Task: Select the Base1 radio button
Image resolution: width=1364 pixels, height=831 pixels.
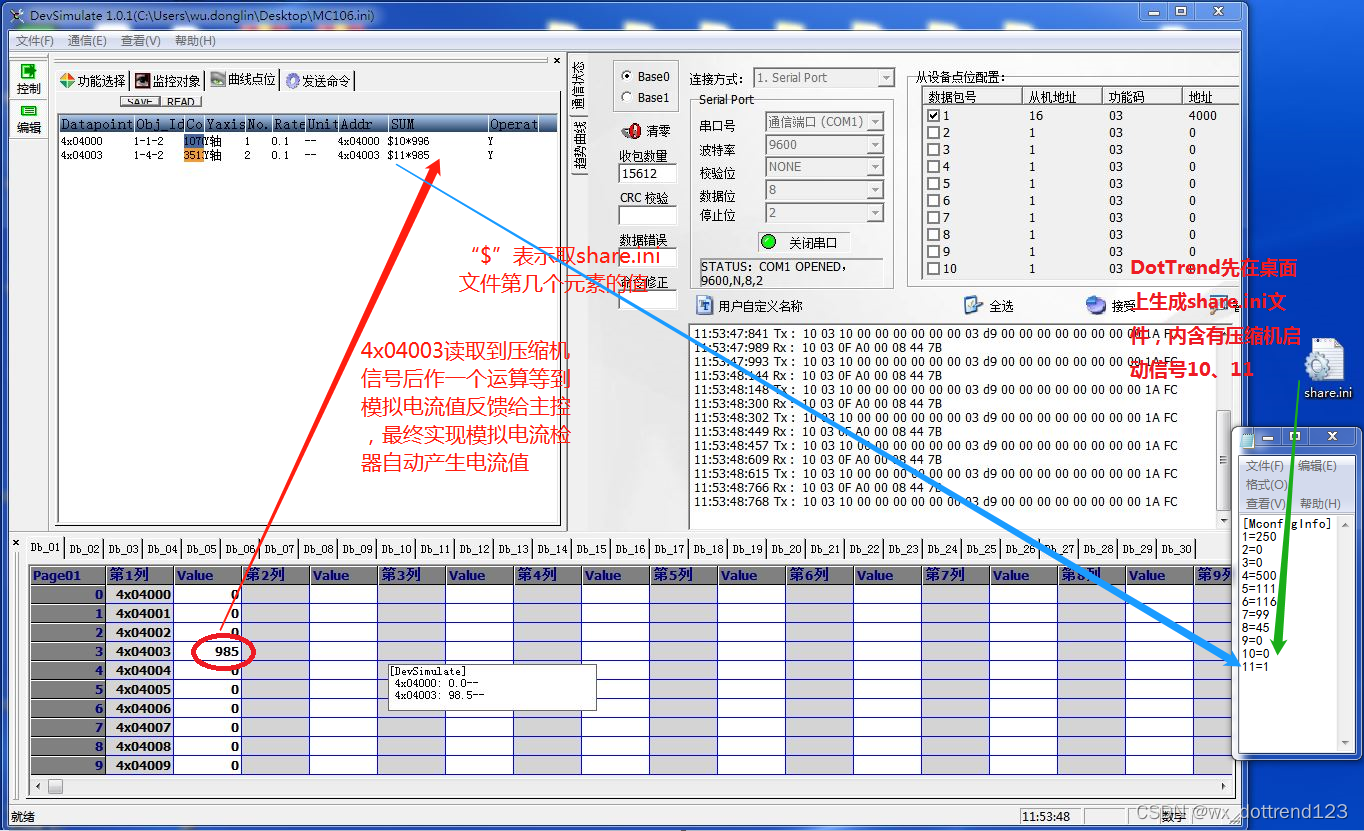Action: click(x=627, y=97)
